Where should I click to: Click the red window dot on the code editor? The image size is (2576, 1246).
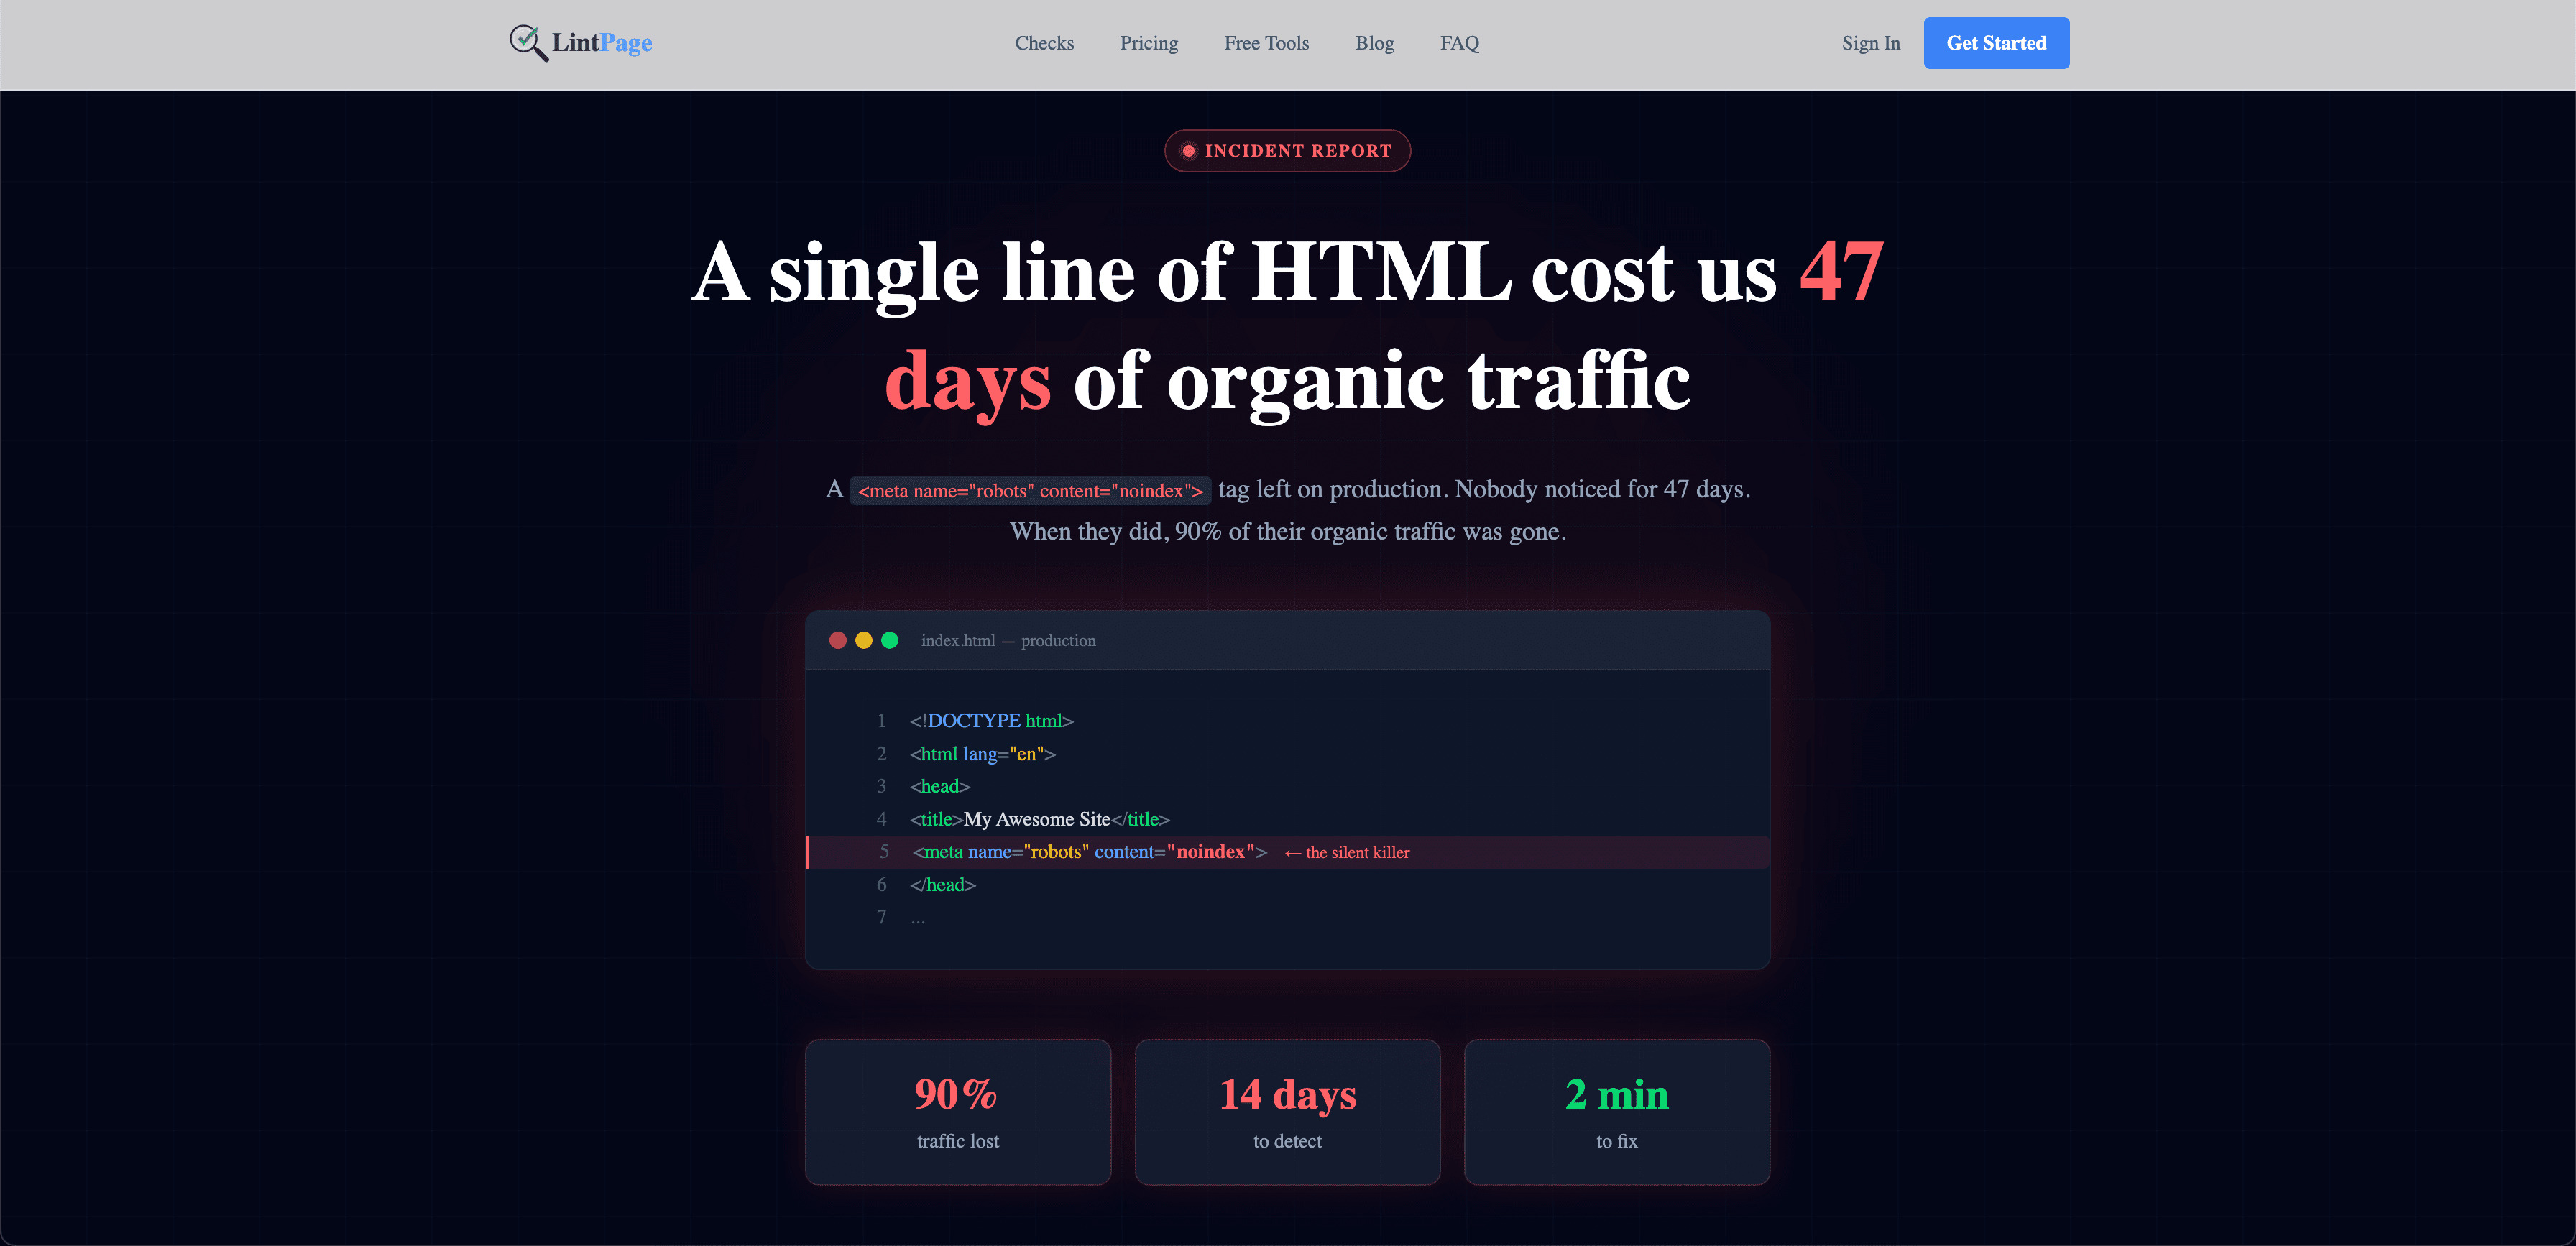click(x=838, y=640)
